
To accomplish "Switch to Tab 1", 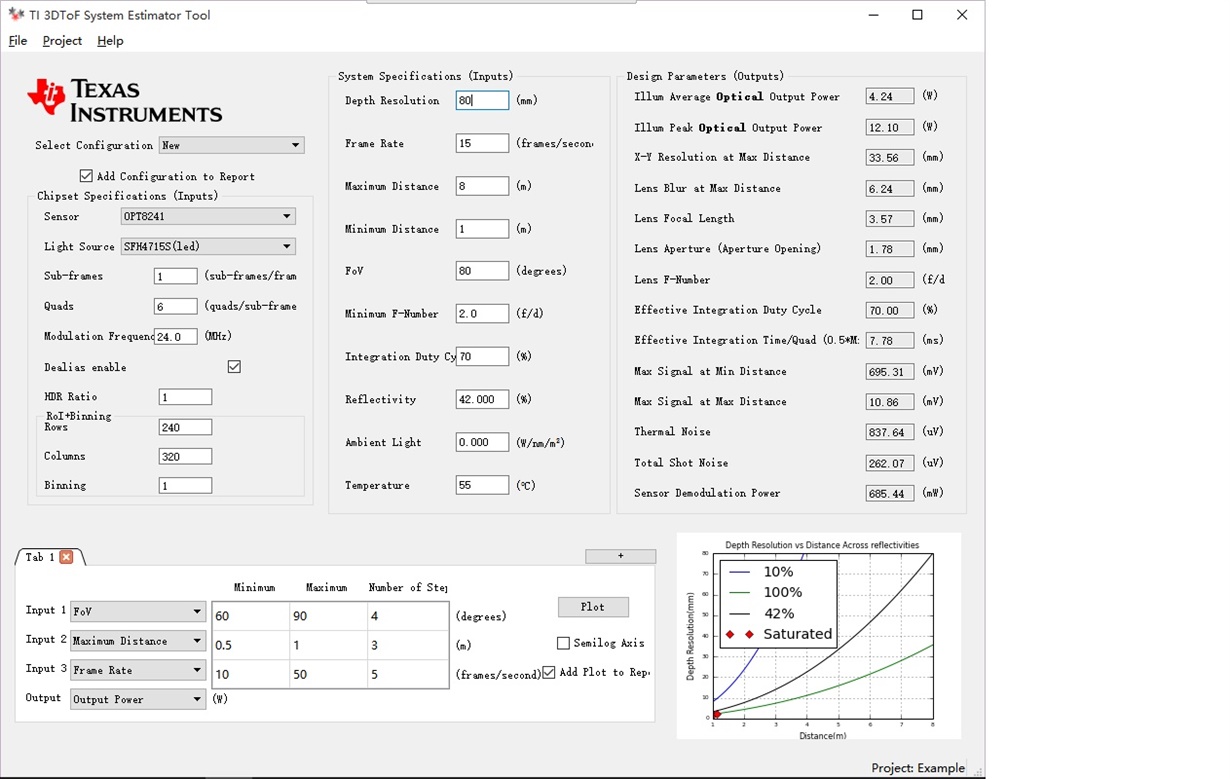I will tap(41, 557).
